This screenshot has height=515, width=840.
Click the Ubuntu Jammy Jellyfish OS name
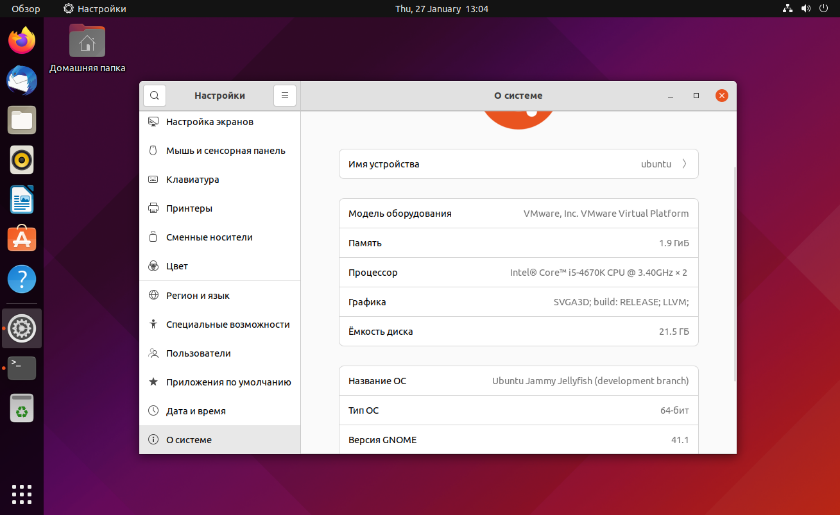[590, 380]
